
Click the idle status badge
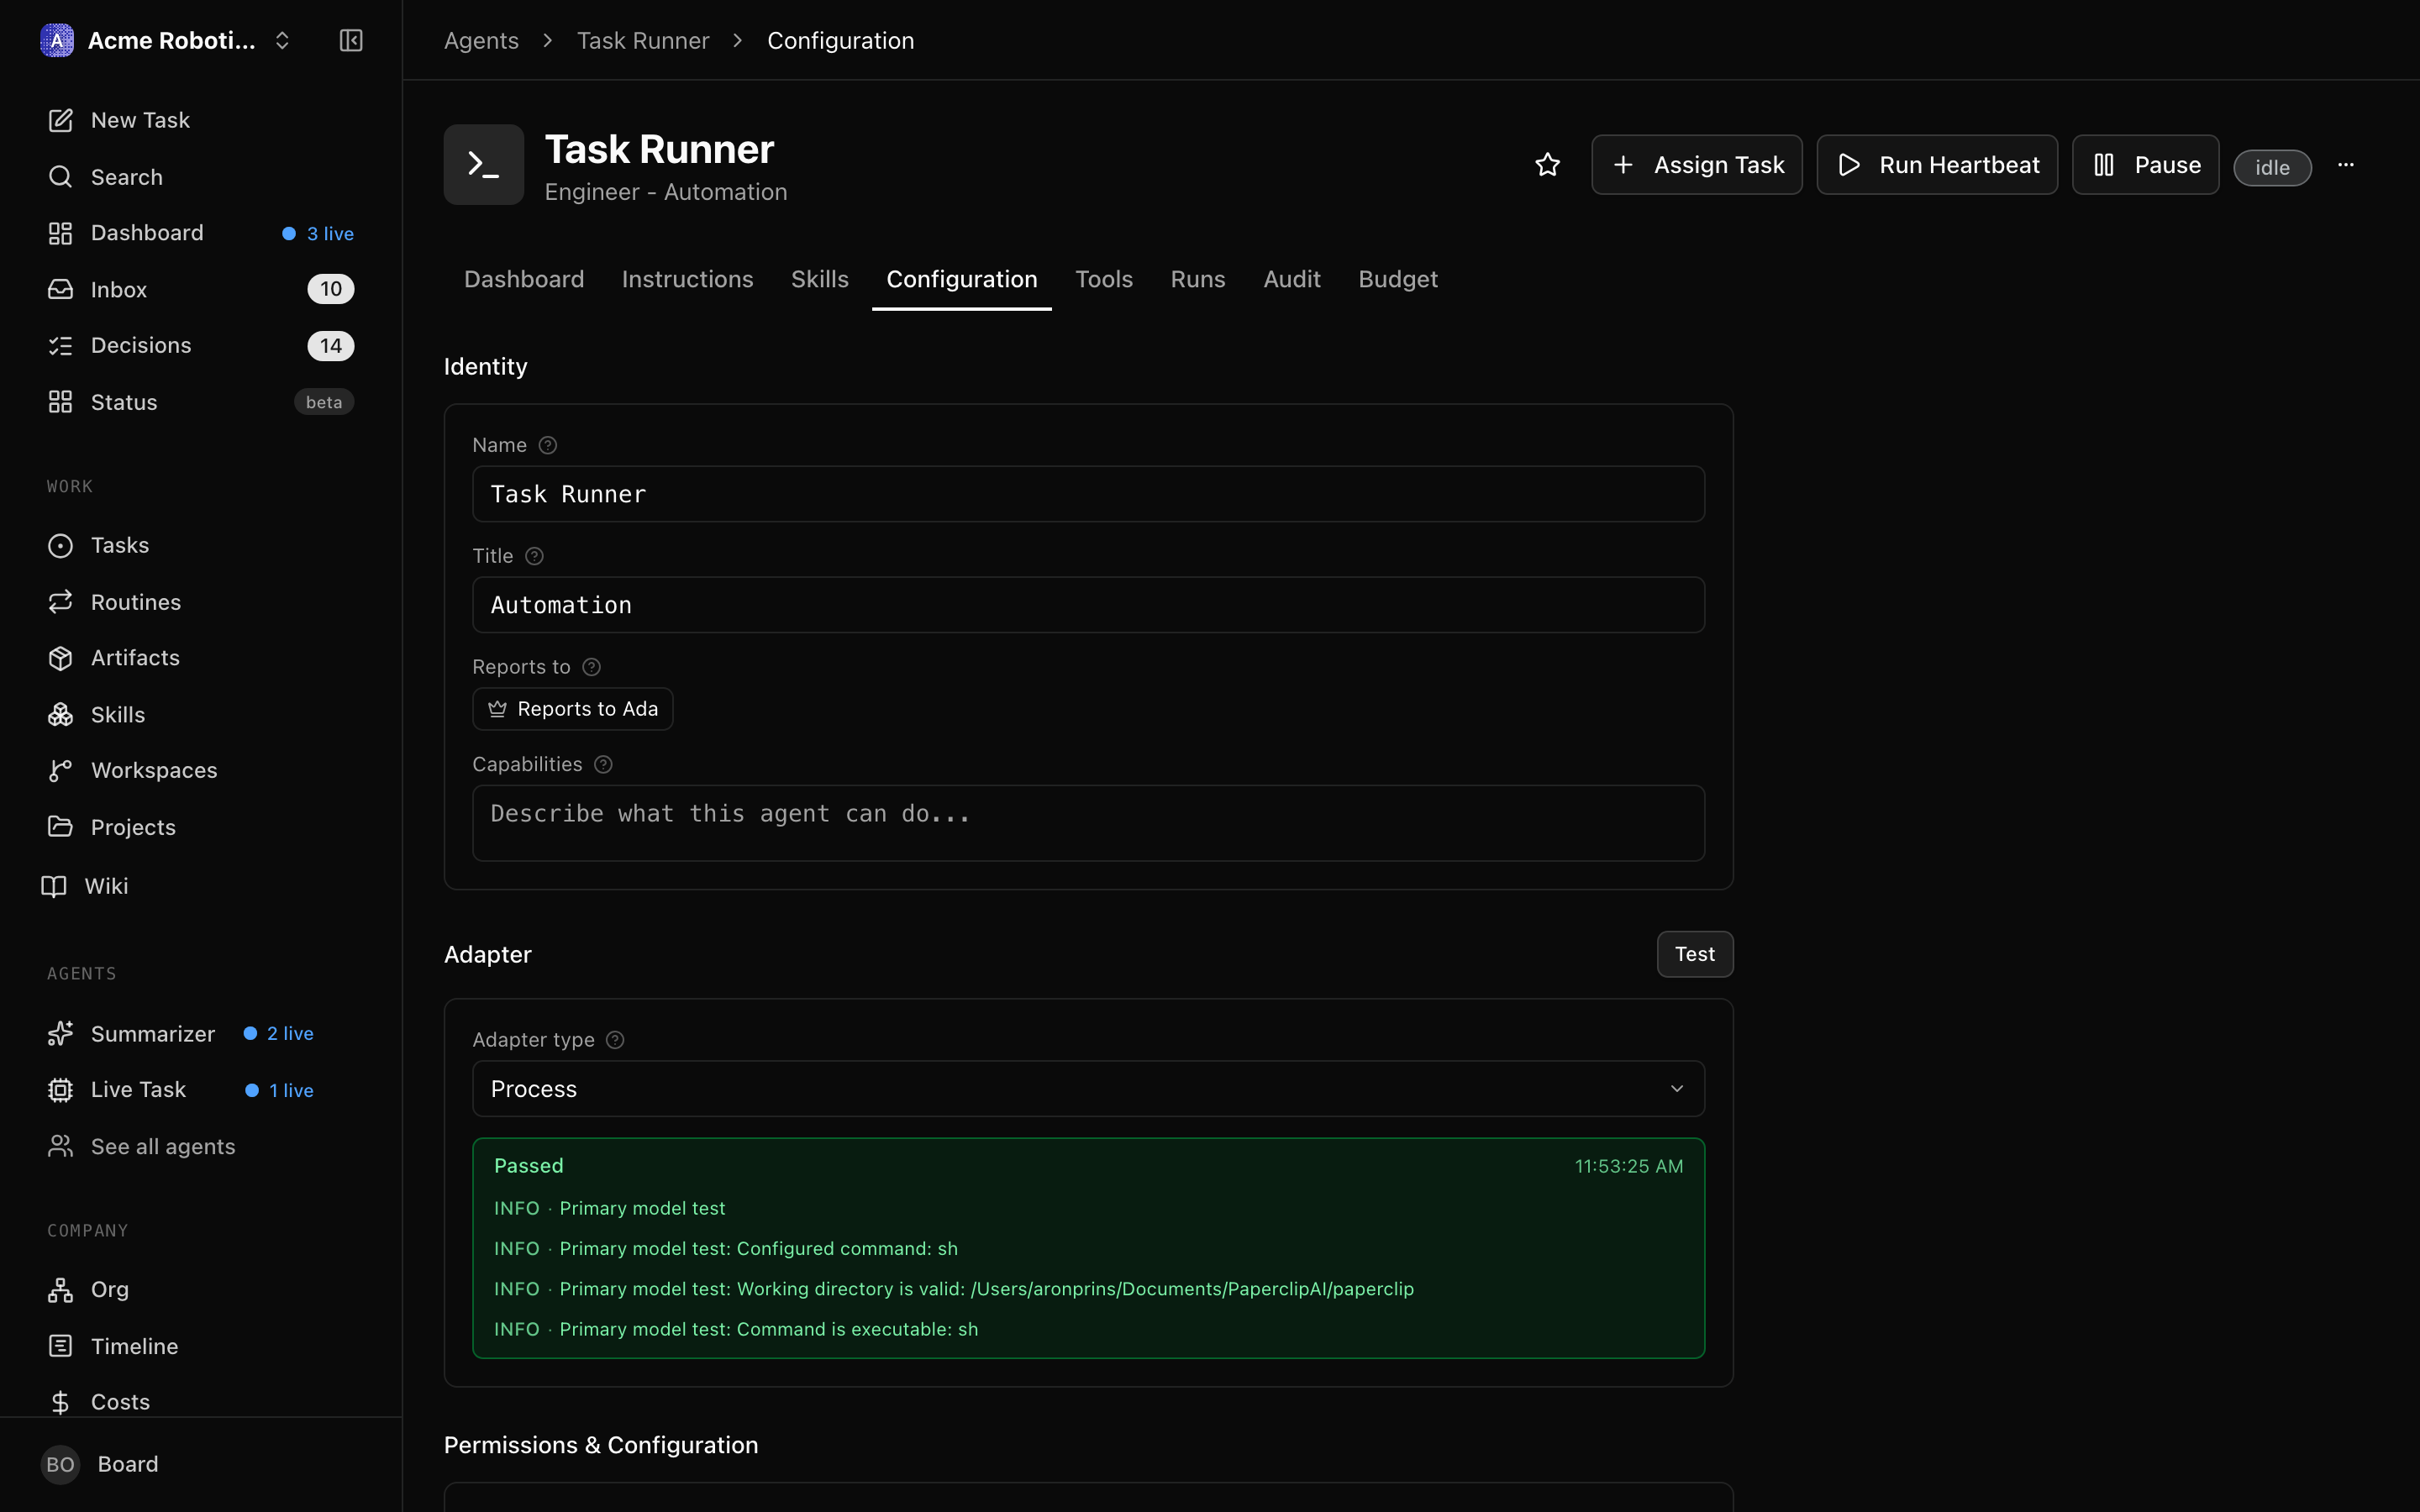[2272, 167]
